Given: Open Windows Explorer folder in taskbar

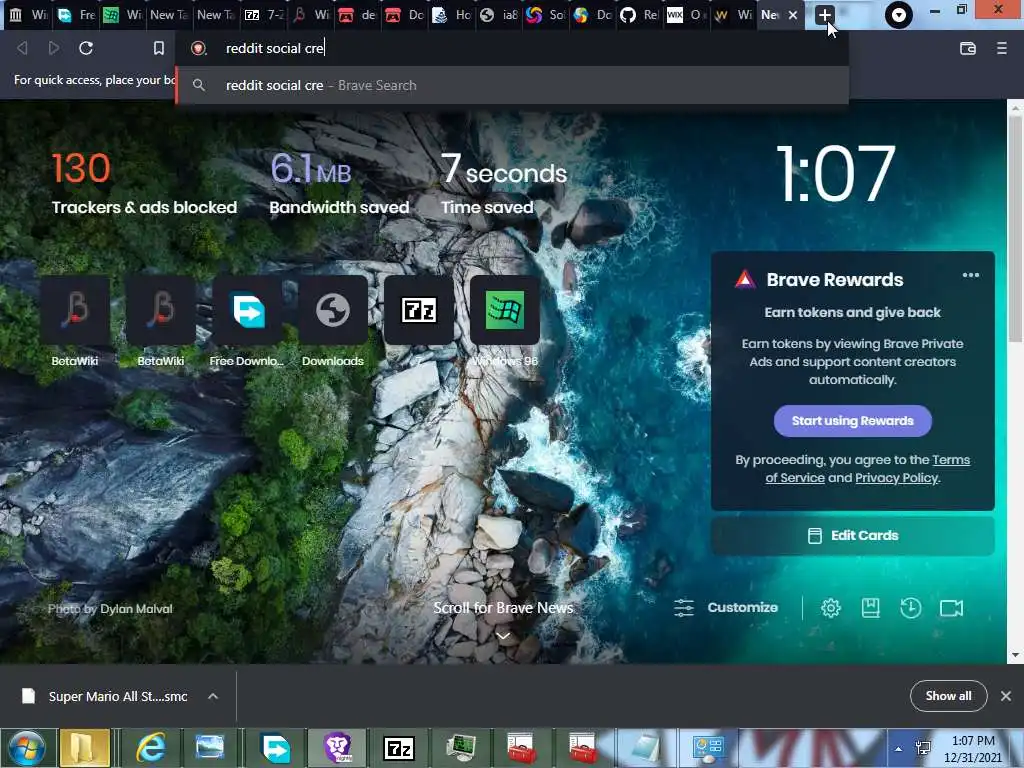Looking at the screenshot, I should click(x=85, y=748).
